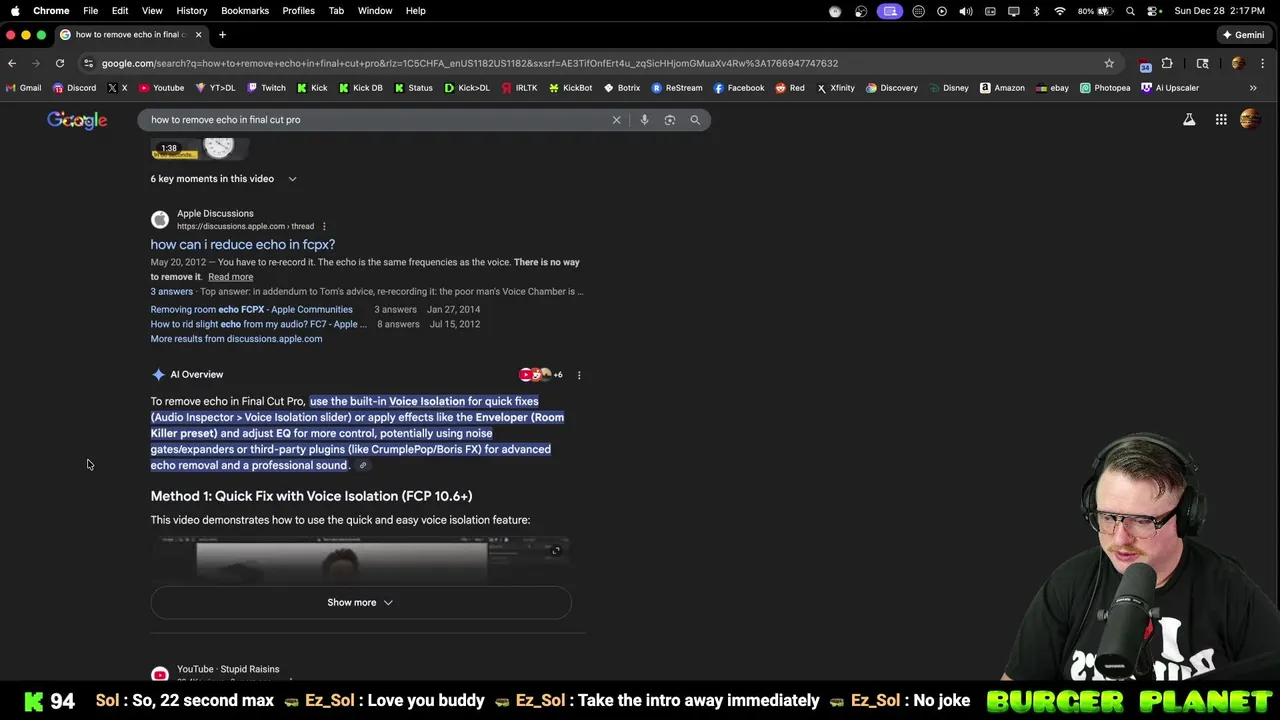Expand 6 key moments in this video
Image resolution: width=1280 pixels, height=720 pixels.
pyautogui.click(x=223, y=179)
